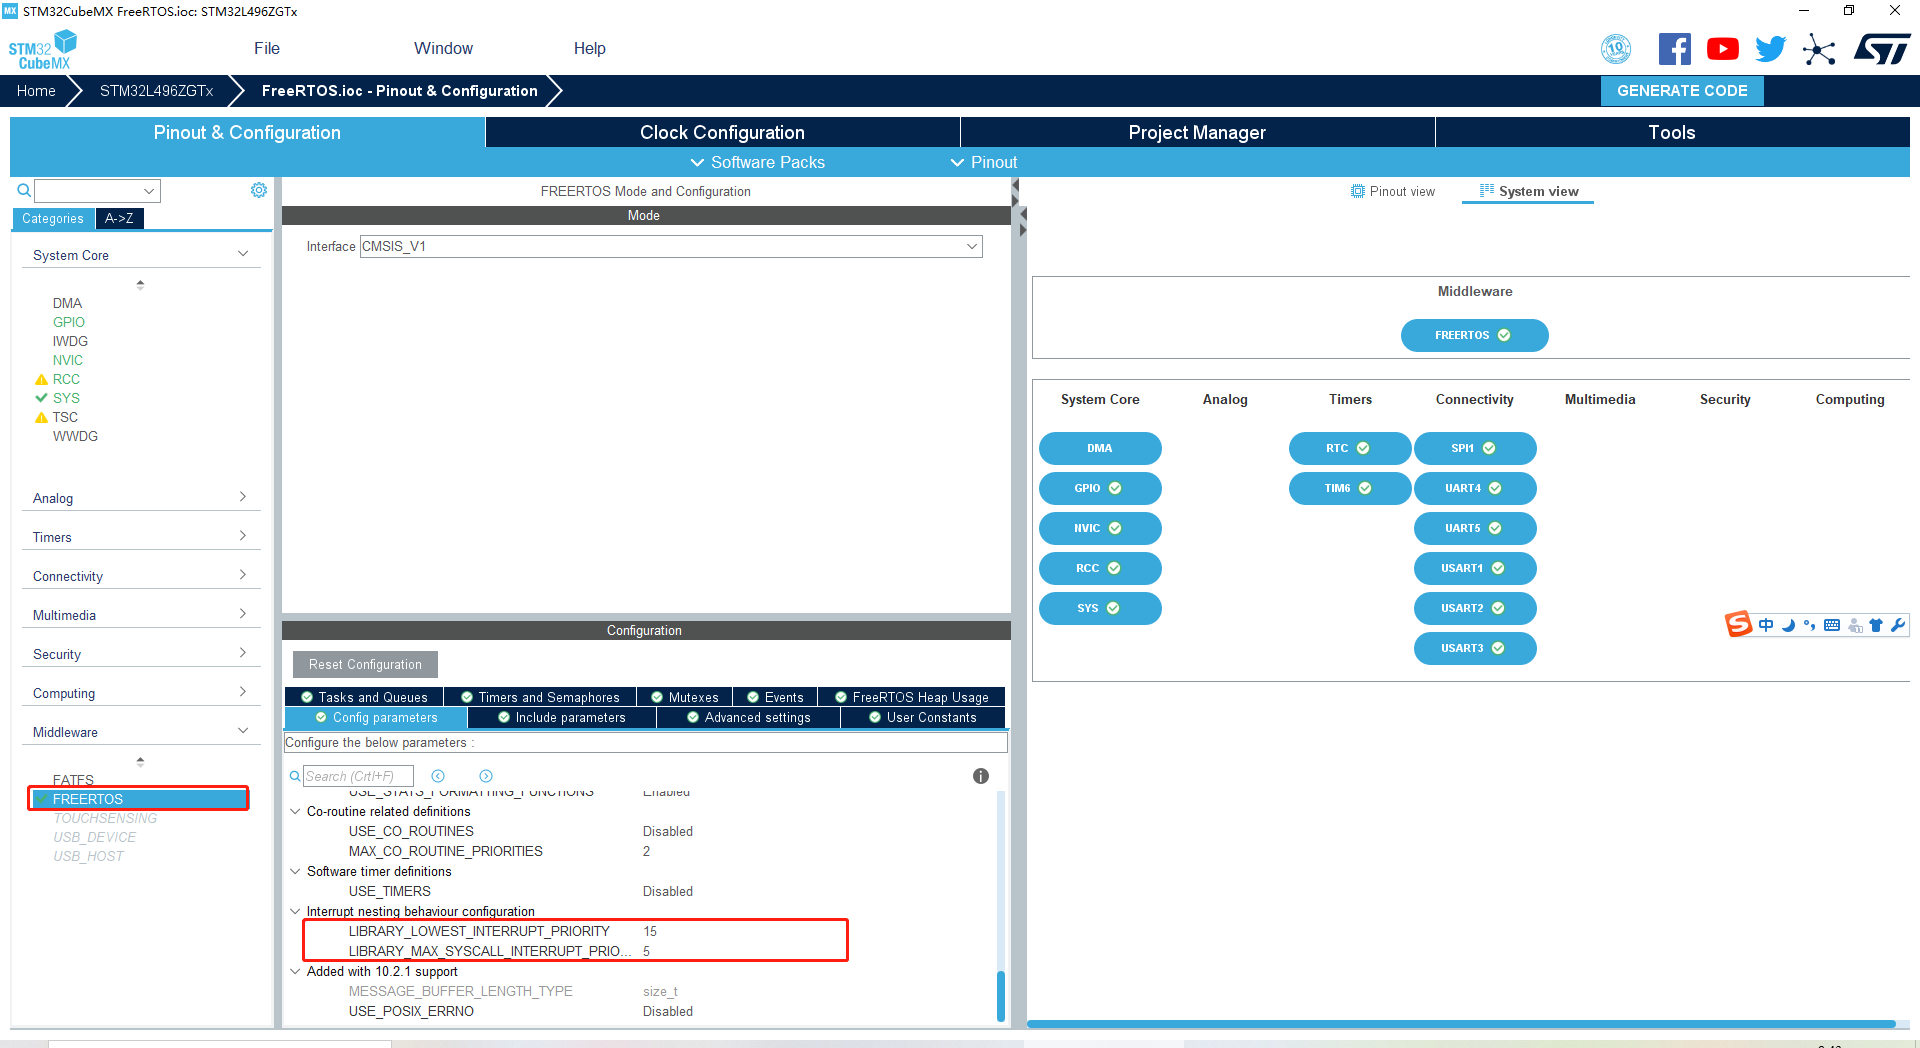
Task: Select FREERTOS in Middleware list
Action: tap(138, 799)
